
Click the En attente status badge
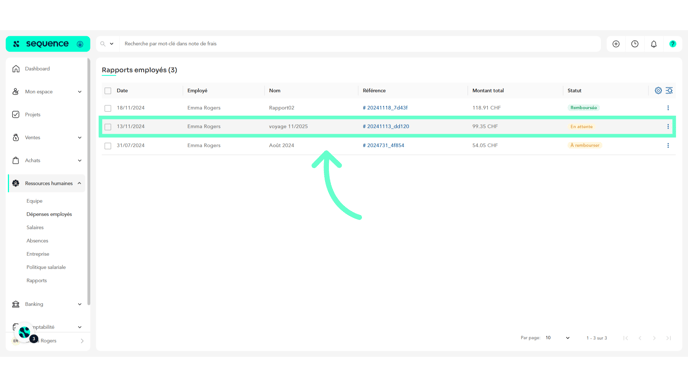pyautogui.click(x=581, y=126)
